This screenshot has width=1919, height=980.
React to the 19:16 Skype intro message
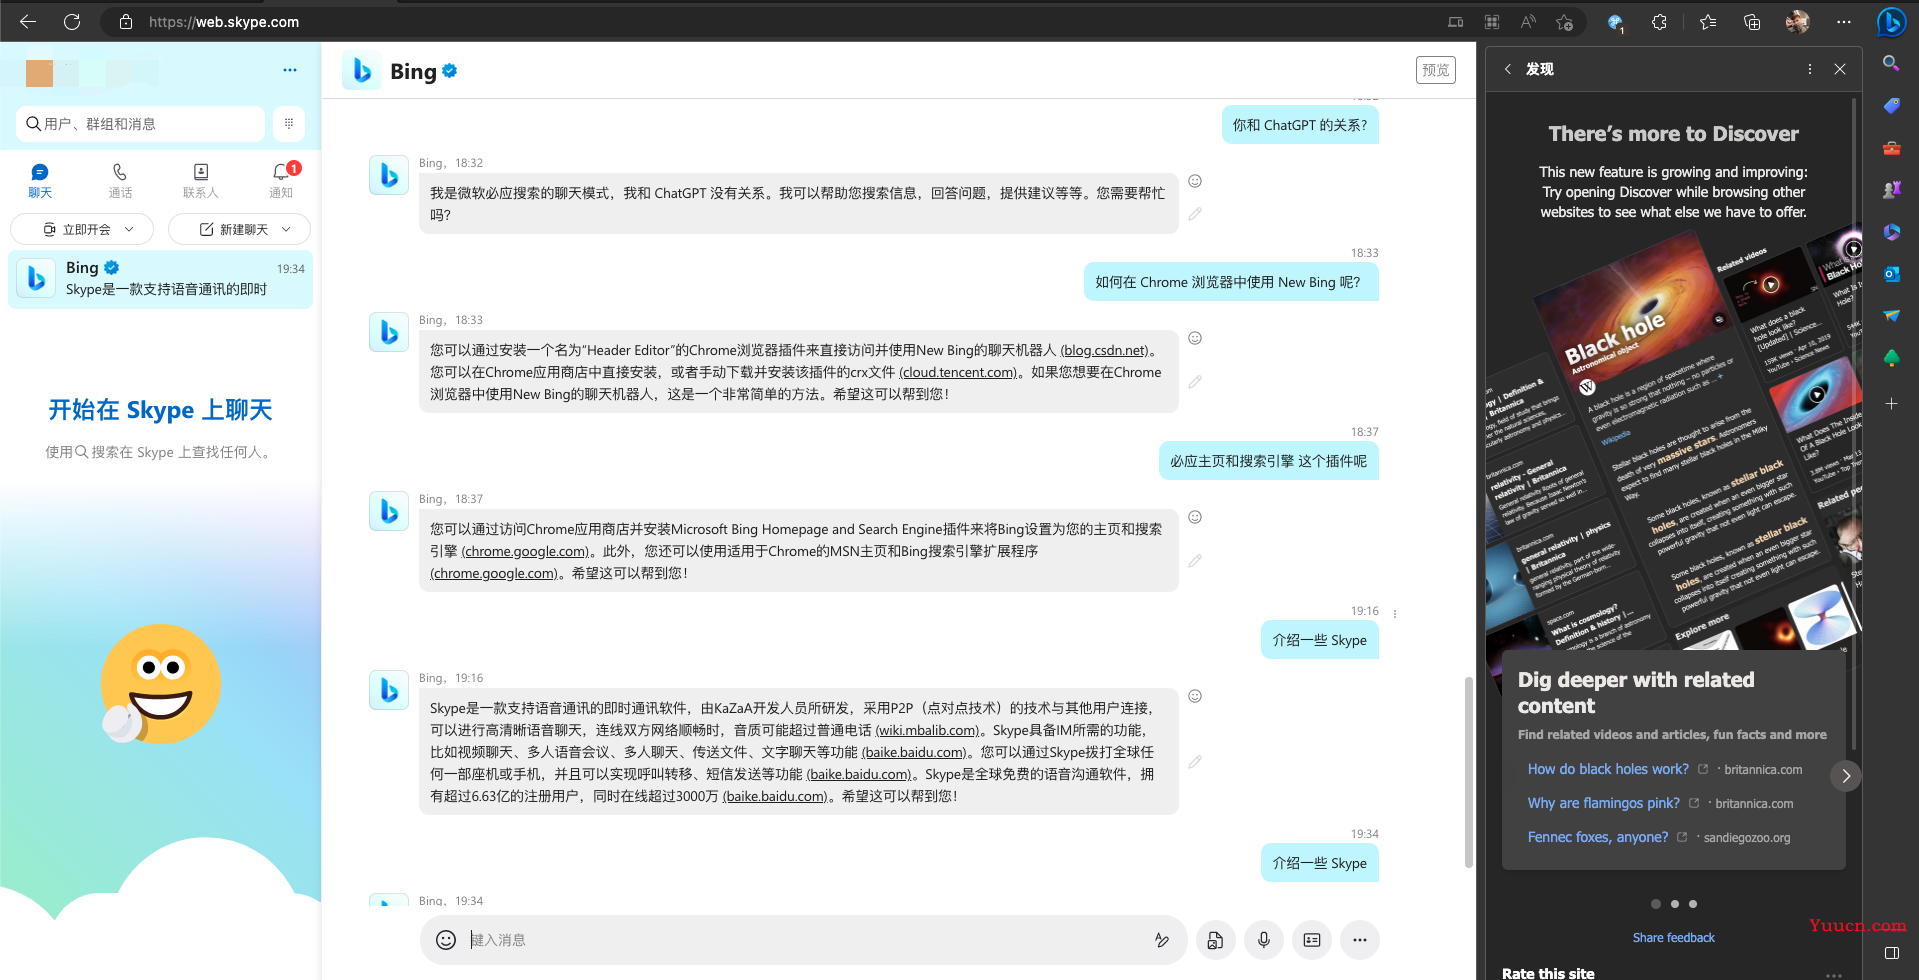pyautogui.click(x=1195, y=696)
